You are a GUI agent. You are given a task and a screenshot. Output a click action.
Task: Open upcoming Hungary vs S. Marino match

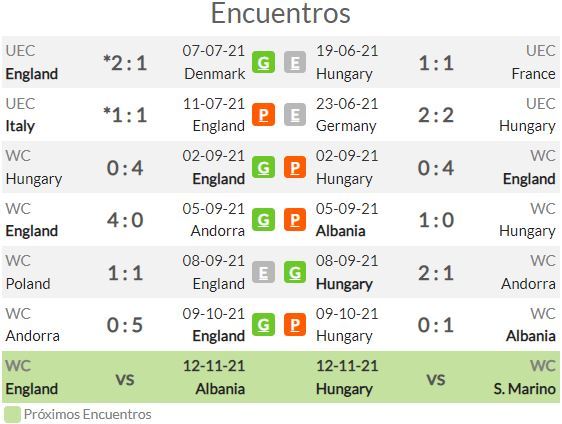[x=436, y=377]
